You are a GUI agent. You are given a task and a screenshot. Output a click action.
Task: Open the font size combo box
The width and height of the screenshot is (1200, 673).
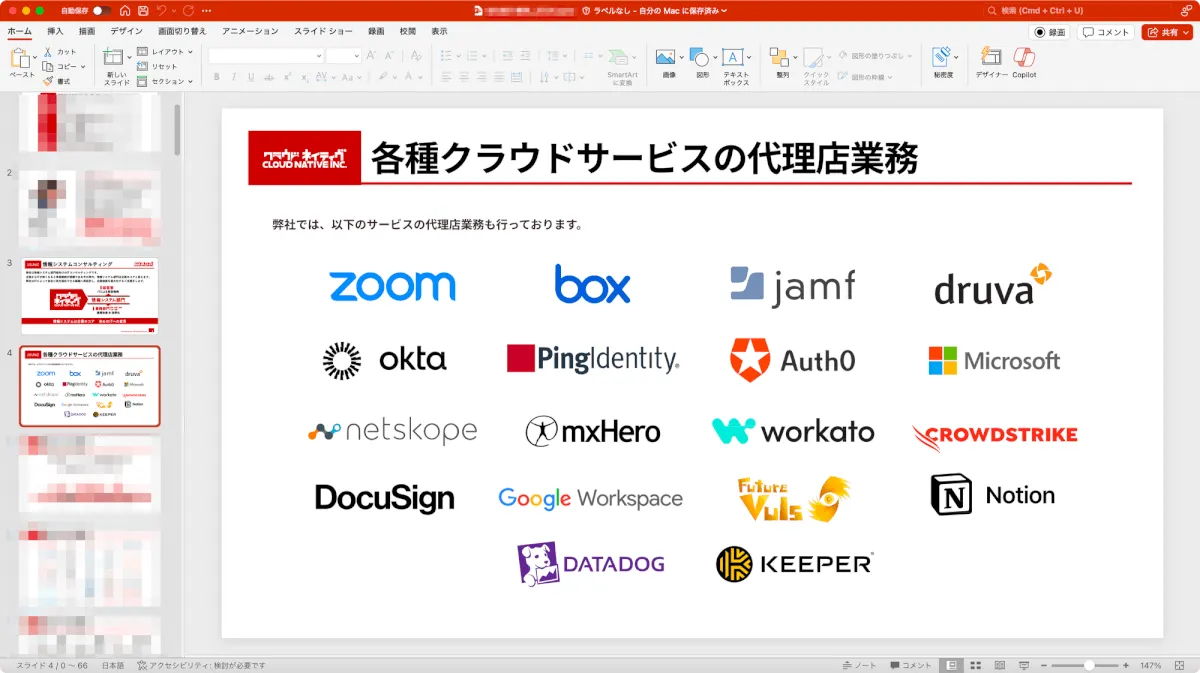(x=343, y=56)
